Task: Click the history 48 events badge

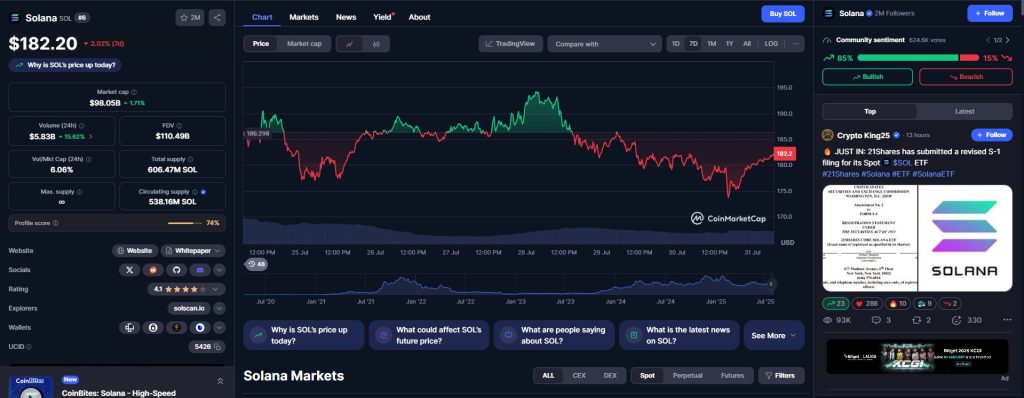Action: (255, 264)
